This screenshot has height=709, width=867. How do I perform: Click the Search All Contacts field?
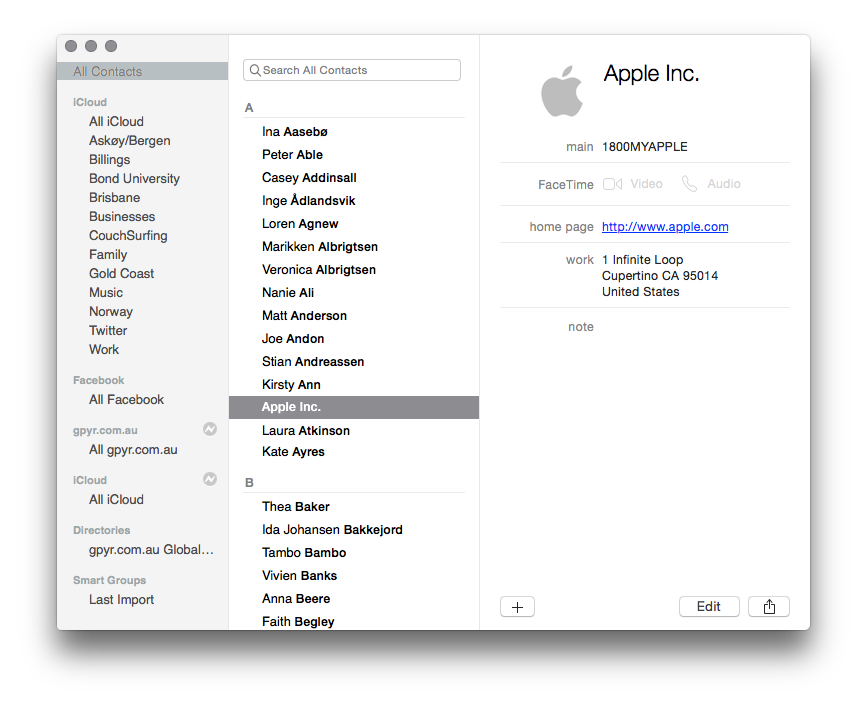click(x=352, y=70)
